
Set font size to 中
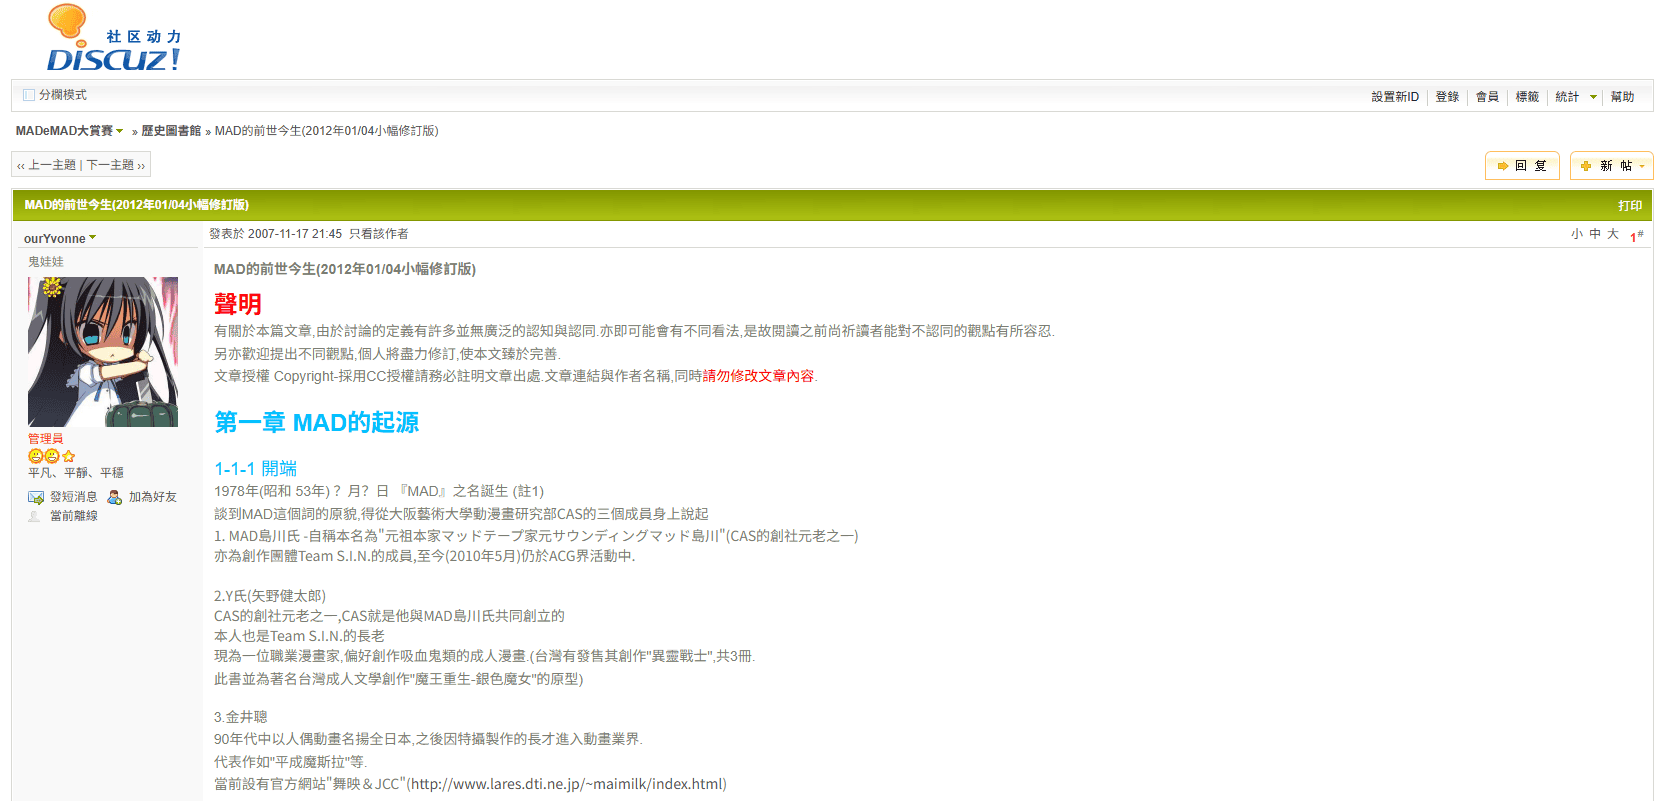(1595, 234)
